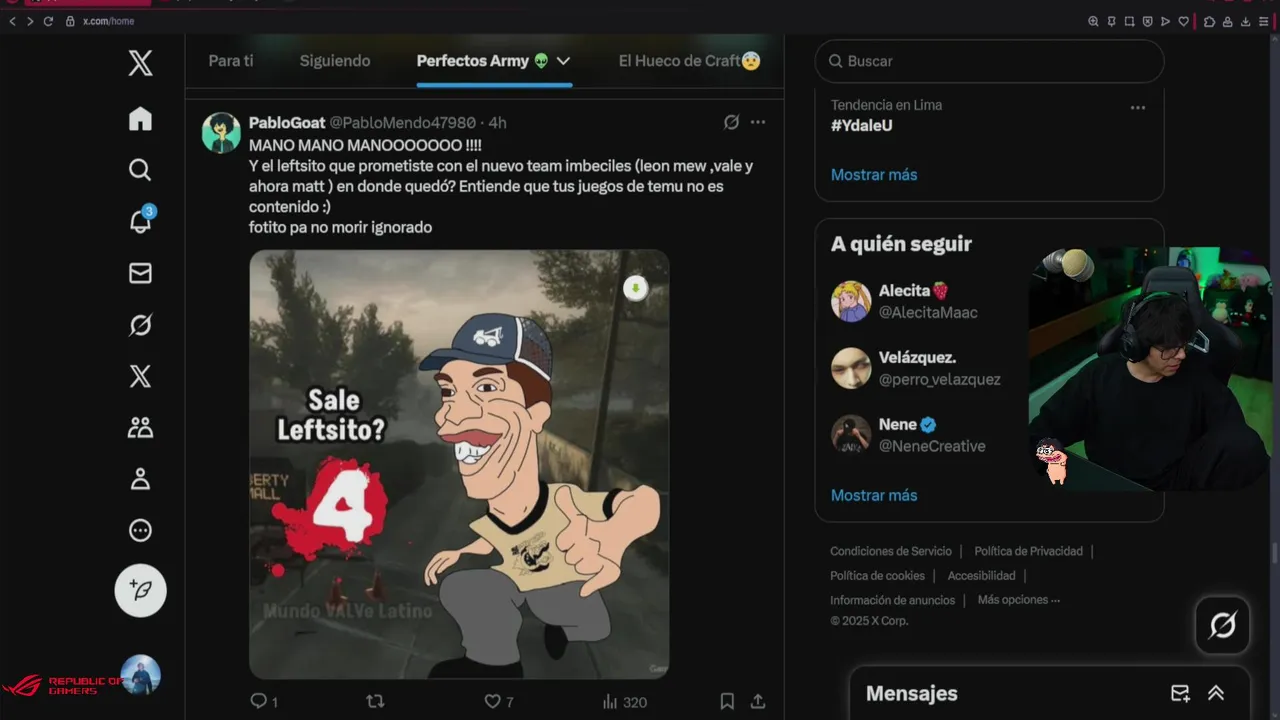The image size is (1280, 720).
Task: Open Política de Privacidad link
Action: point(1029,551)
